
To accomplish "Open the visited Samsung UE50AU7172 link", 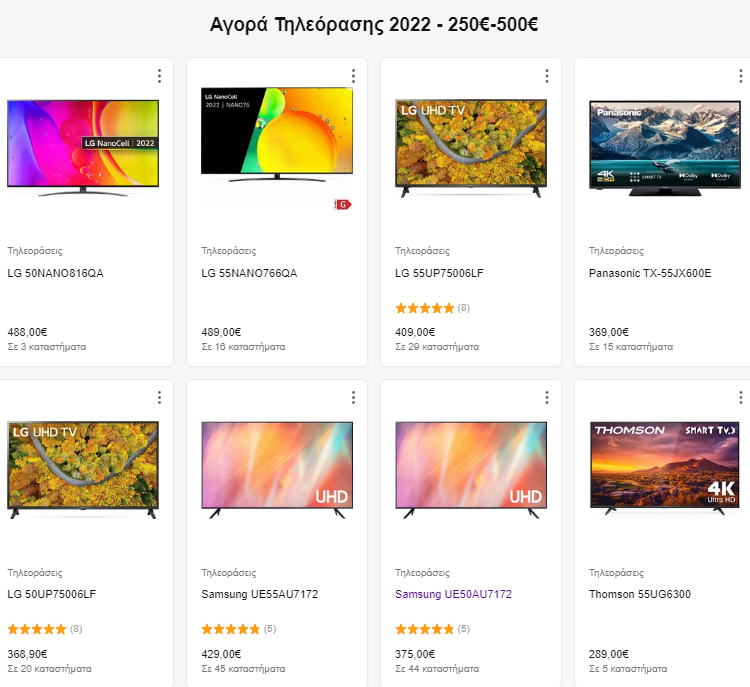I will [453, 594].
